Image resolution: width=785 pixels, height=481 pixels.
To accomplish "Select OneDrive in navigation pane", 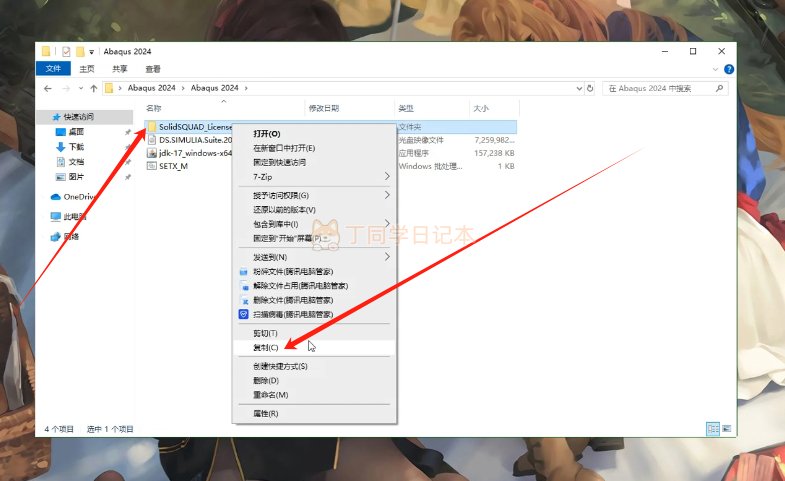I will (79, 197).
